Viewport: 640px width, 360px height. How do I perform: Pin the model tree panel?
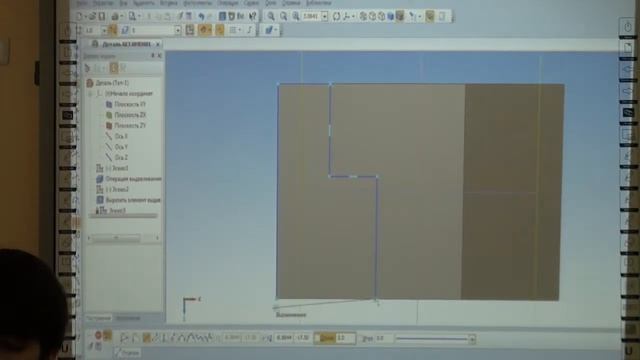[153, 56]
